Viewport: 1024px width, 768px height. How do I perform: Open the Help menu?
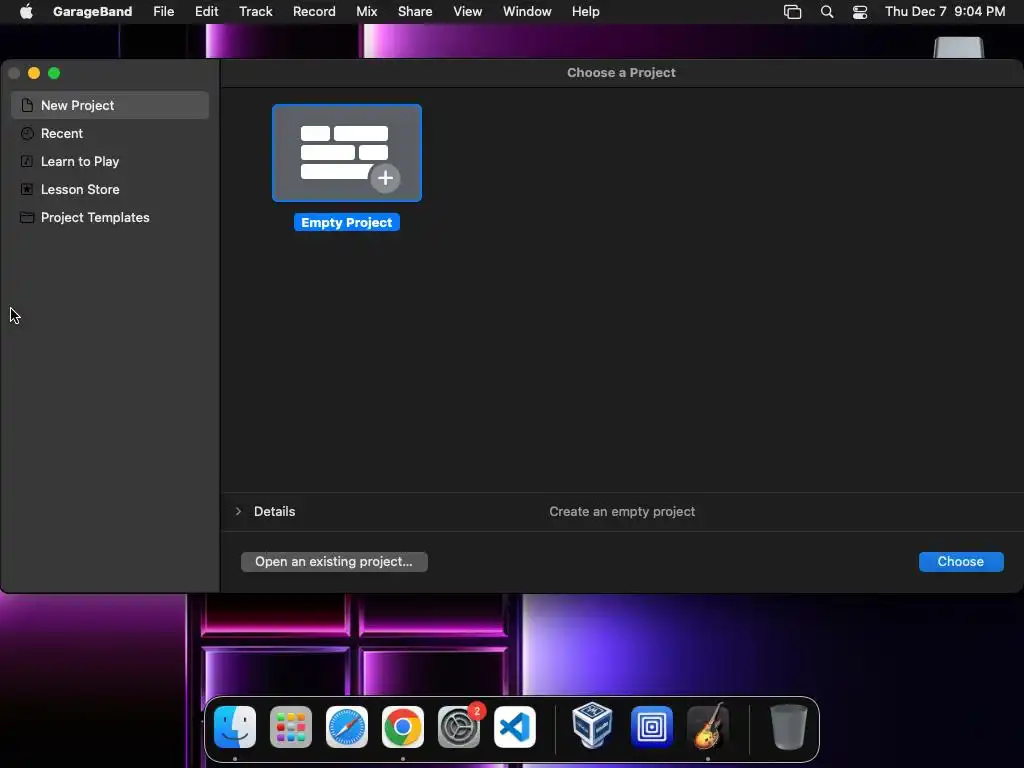(x=586, y=12)
